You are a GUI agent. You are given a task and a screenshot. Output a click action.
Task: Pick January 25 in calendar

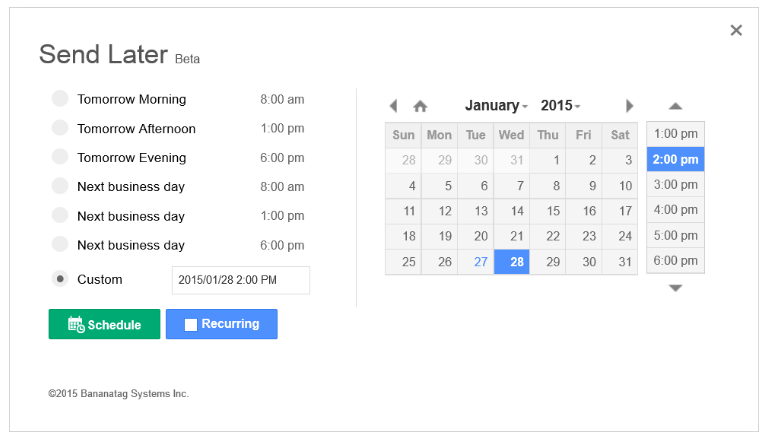click(x=403, y=262)
